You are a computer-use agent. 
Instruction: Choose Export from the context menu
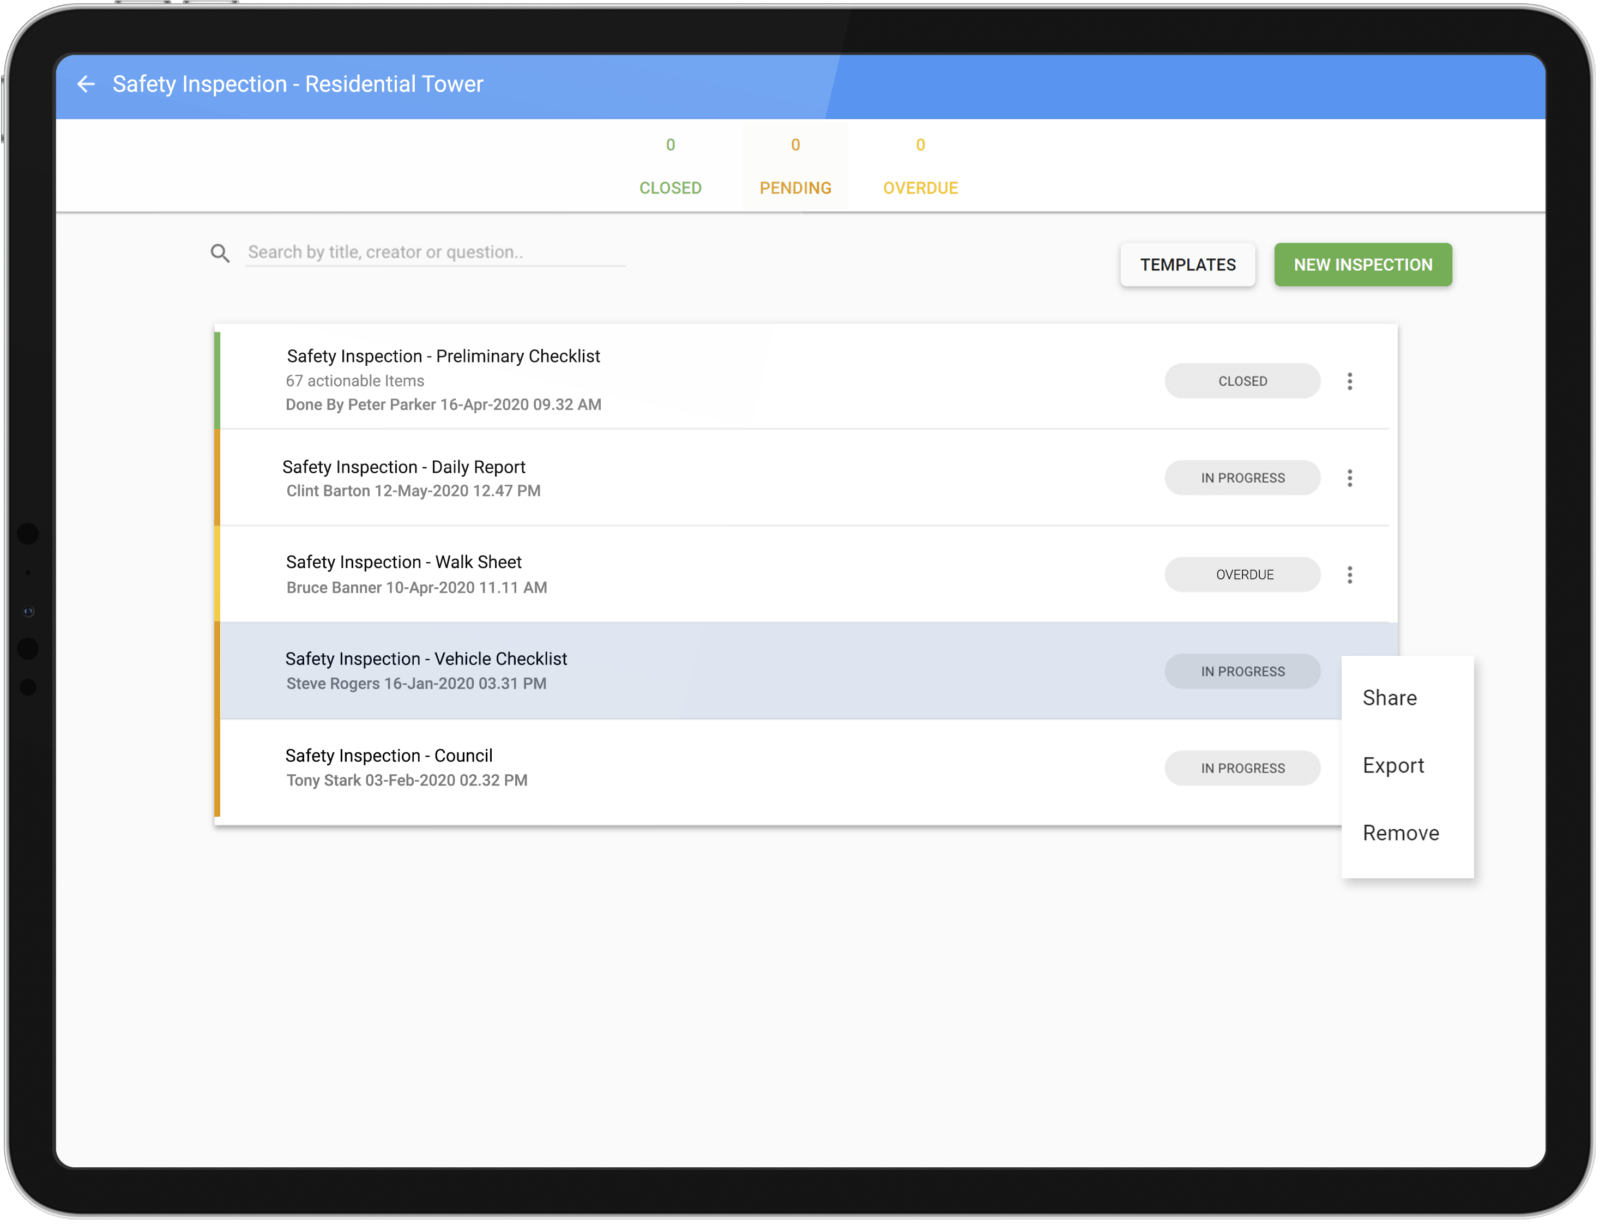[x=1393, y=766]
